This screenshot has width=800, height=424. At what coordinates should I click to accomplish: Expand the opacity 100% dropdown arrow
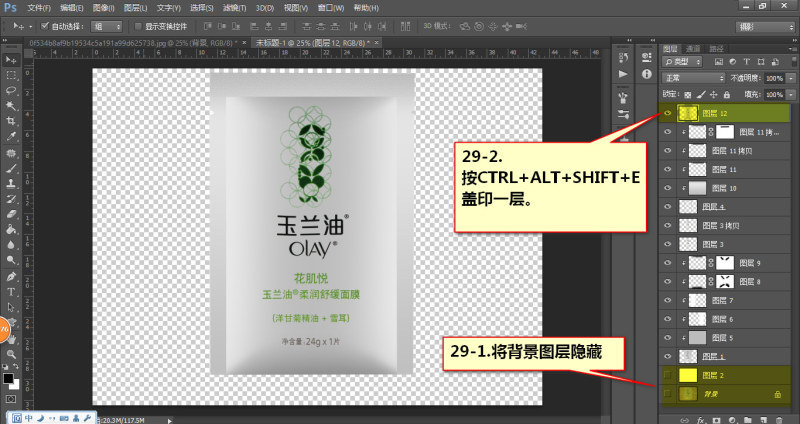point(791,78)
